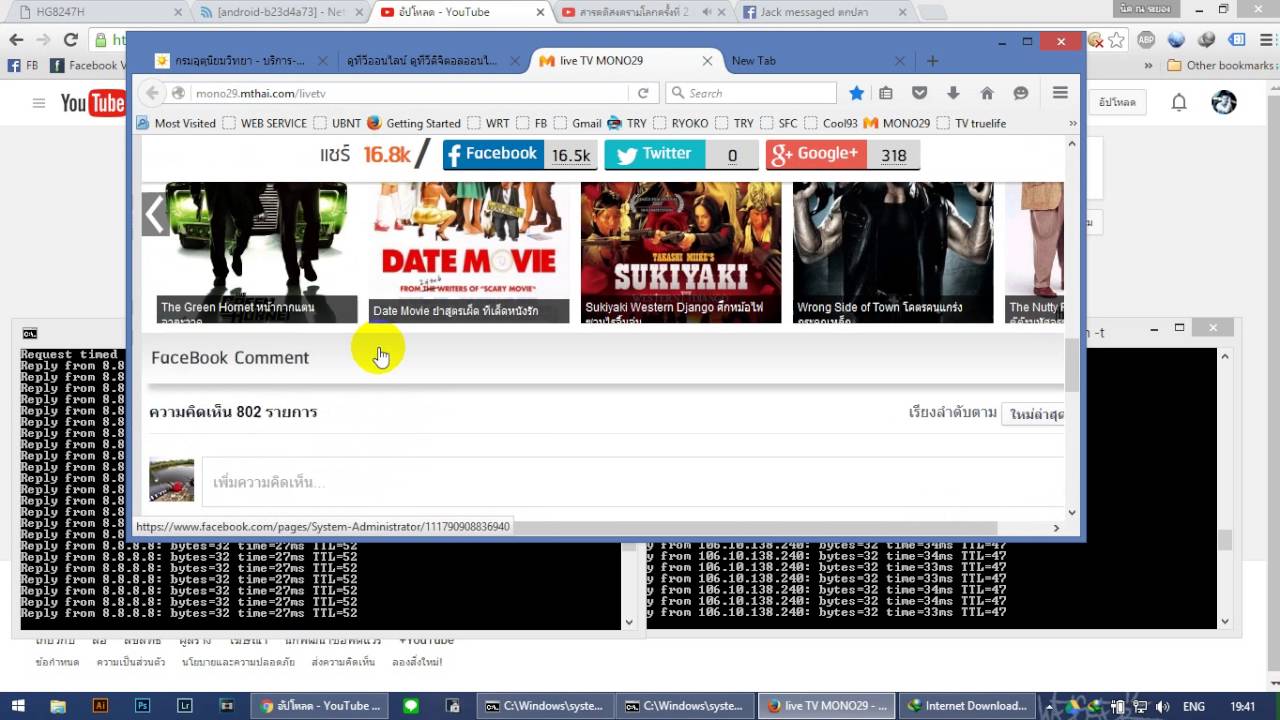Open Internet Download Manager taskbar item
1280x720 pixels.
pos(968,706)
